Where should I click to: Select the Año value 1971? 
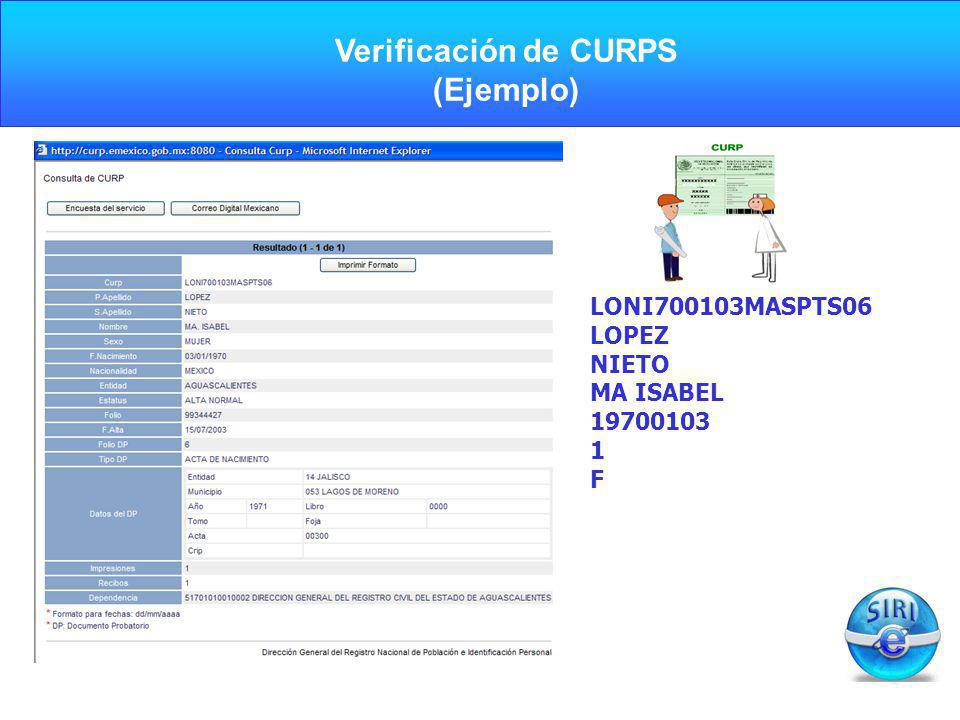[x=258, y=506]
